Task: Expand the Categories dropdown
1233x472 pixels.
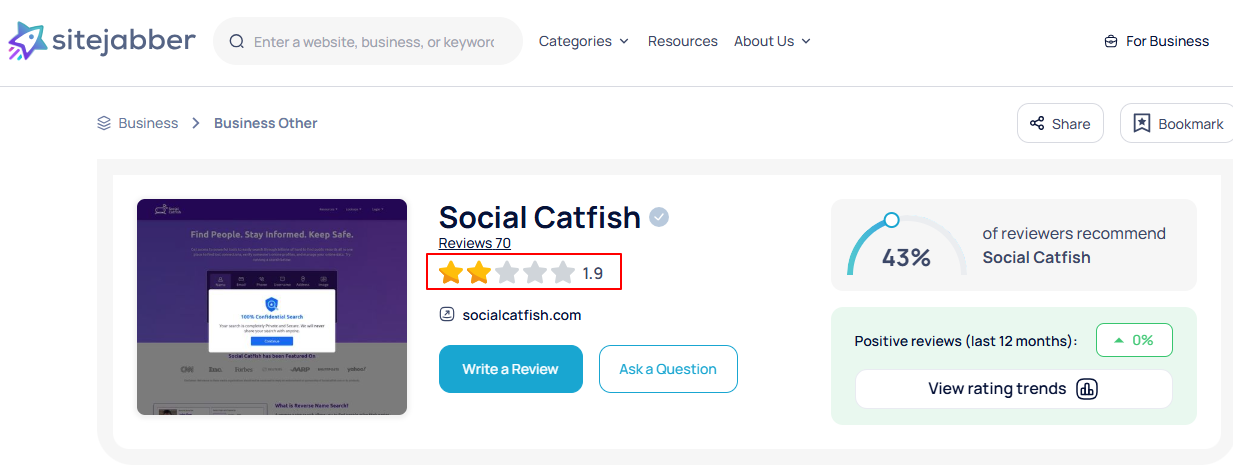Action: tap(584, 41)
